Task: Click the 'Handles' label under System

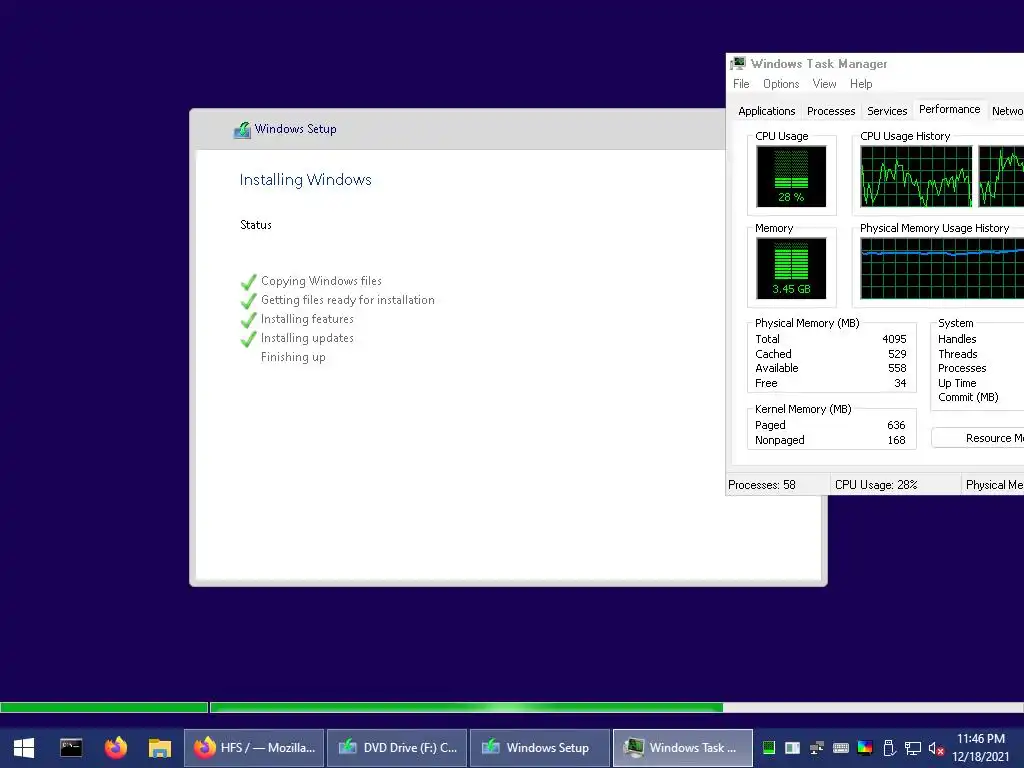Action: point(957,339)
